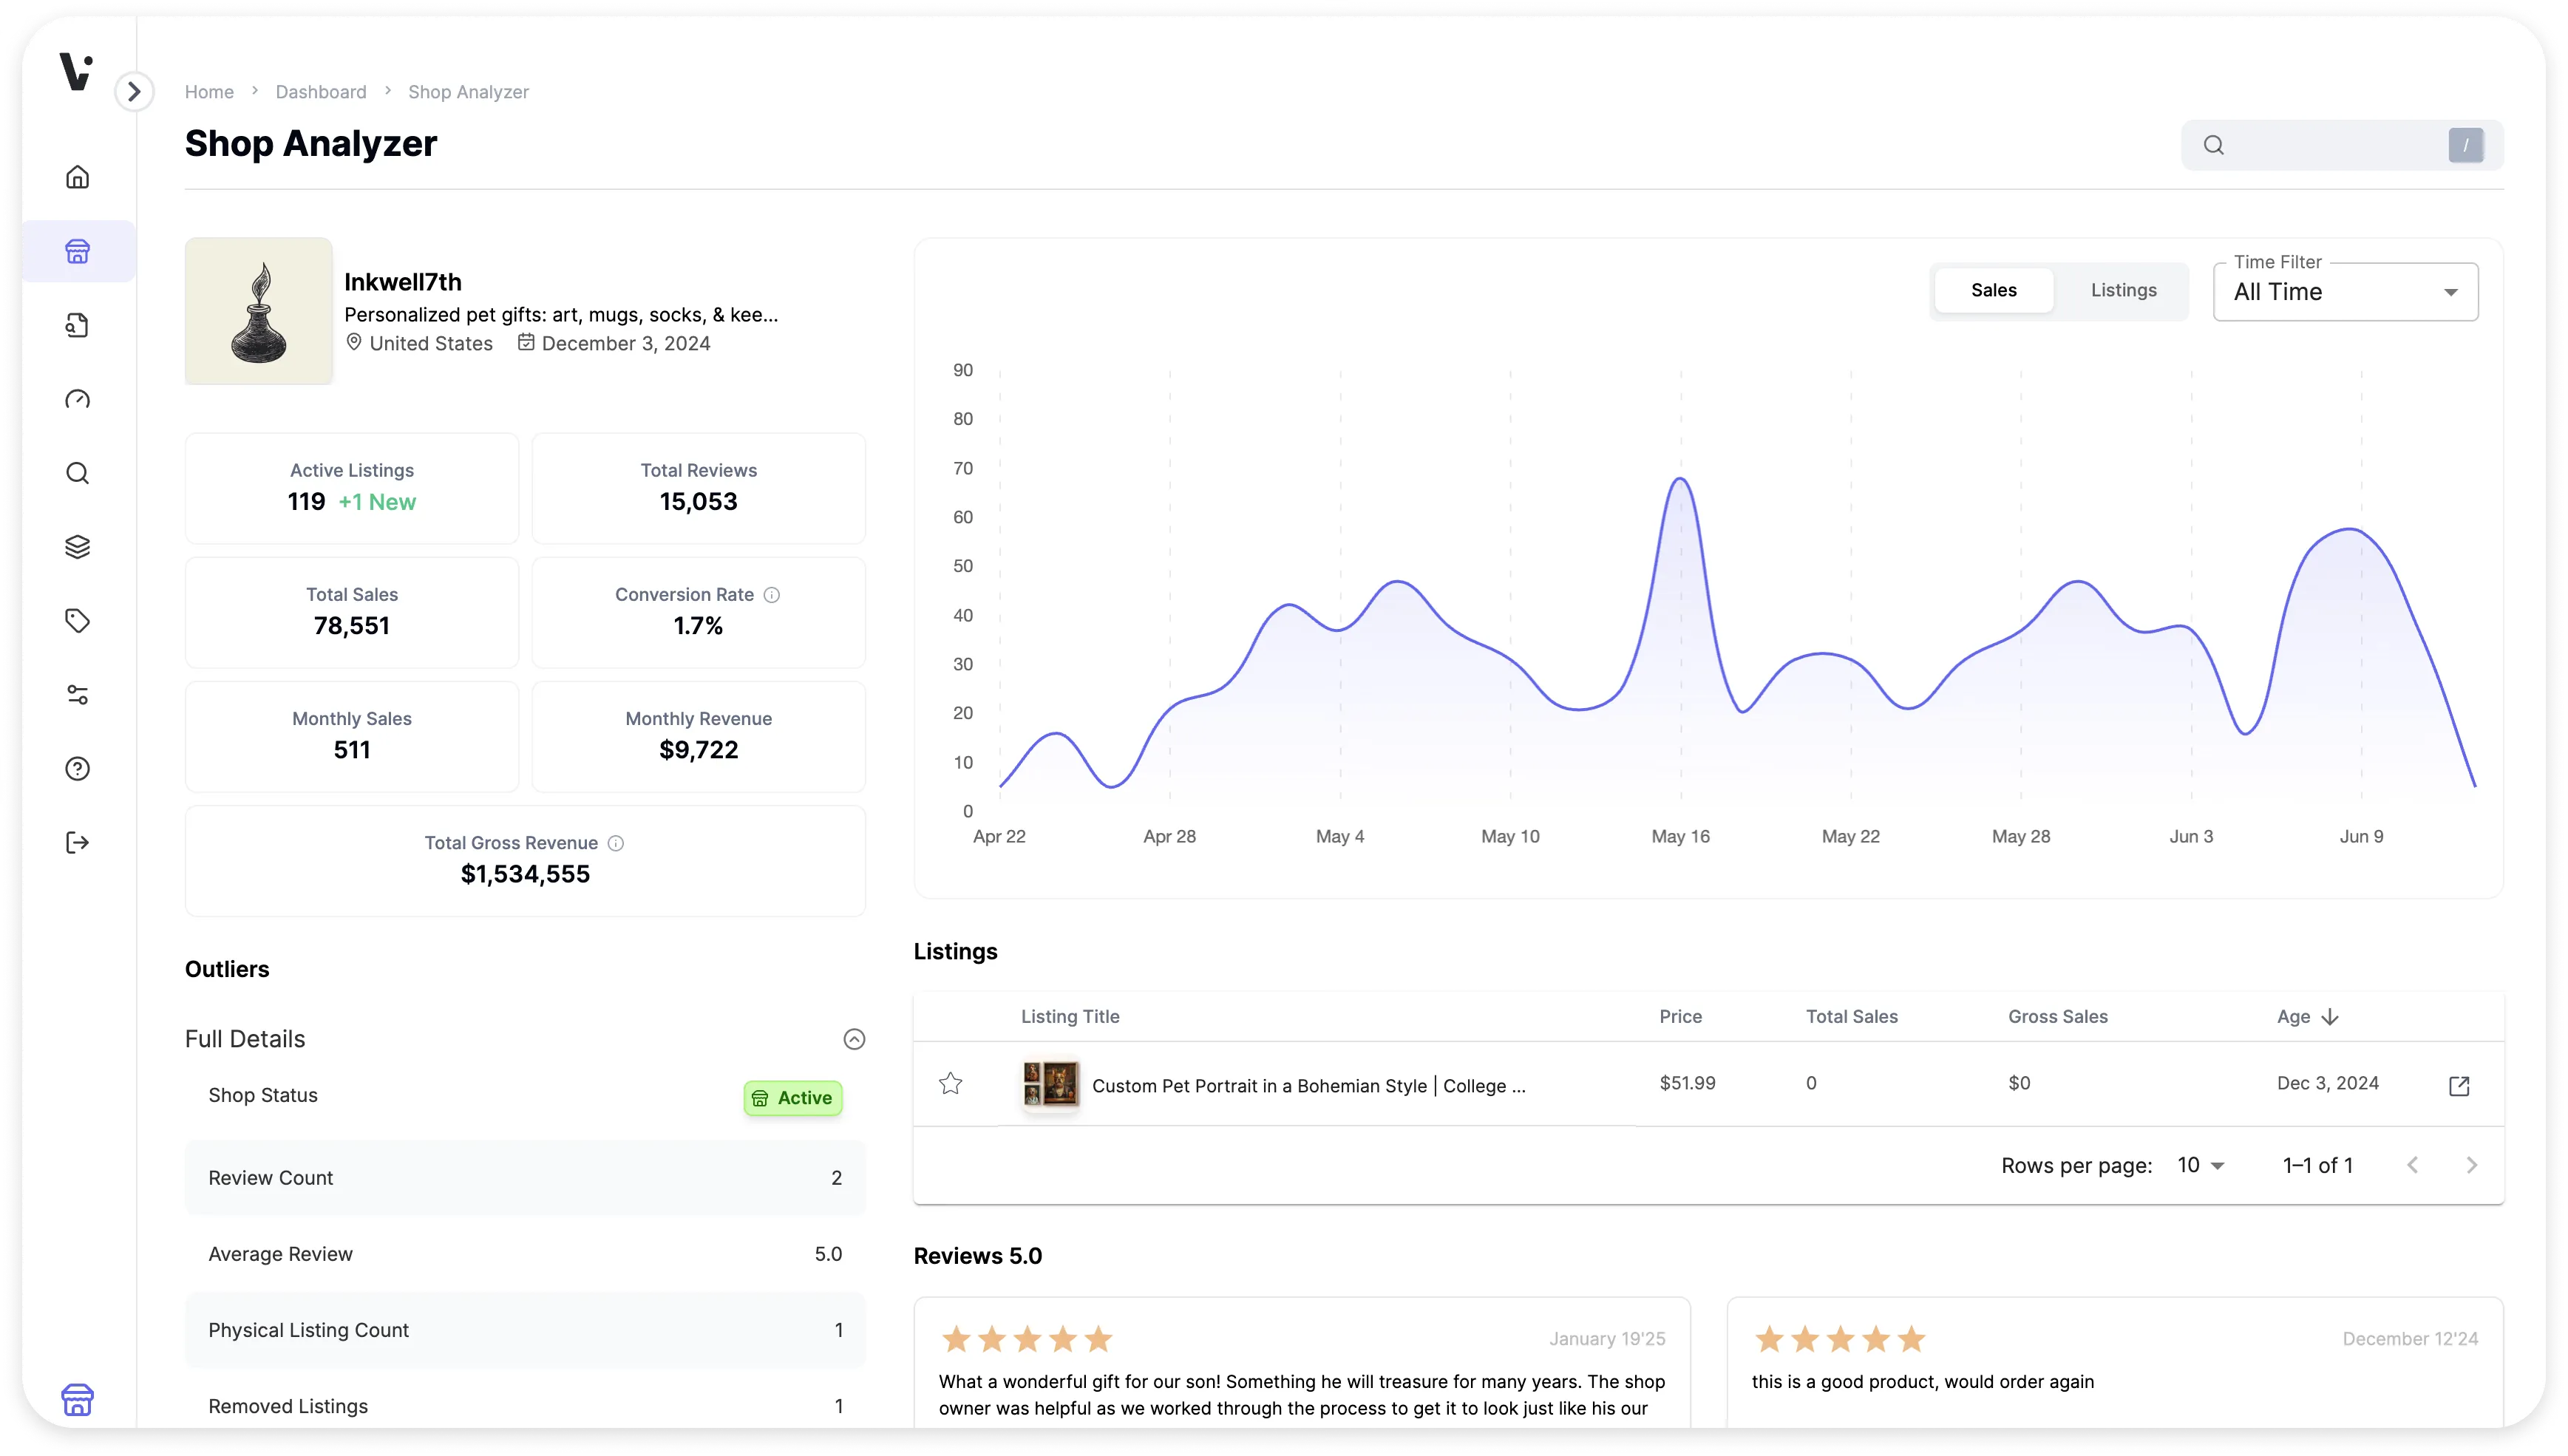Open the price tag sidebar icon
The height and width of the screenshot is (1456, 2568).
tap(77, 621)
